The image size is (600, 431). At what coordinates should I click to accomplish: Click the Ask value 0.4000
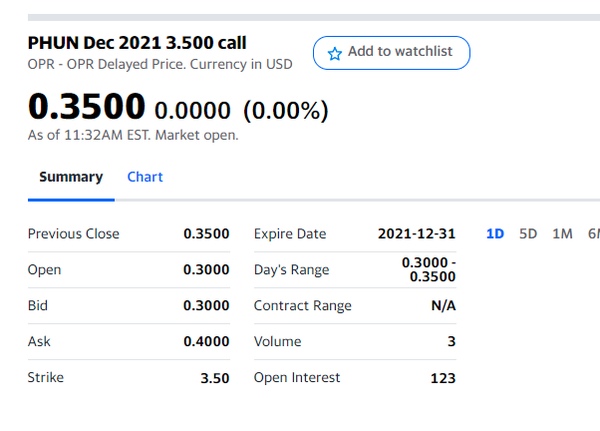coord(206,342)
